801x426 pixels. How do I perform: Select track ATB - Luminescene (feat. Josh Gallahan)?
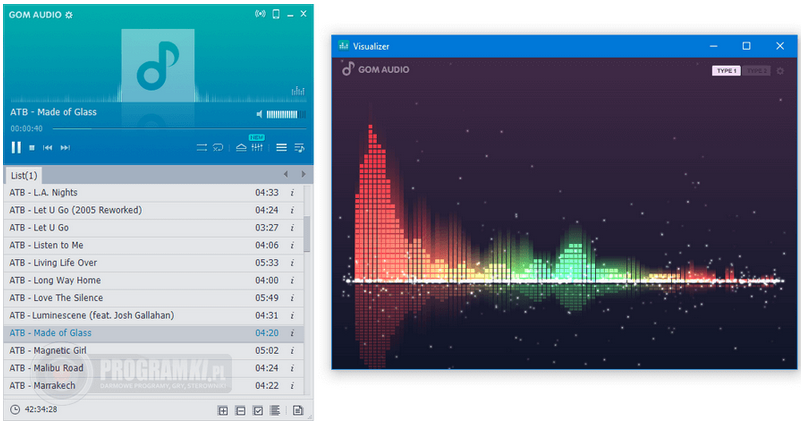point(153,315)
